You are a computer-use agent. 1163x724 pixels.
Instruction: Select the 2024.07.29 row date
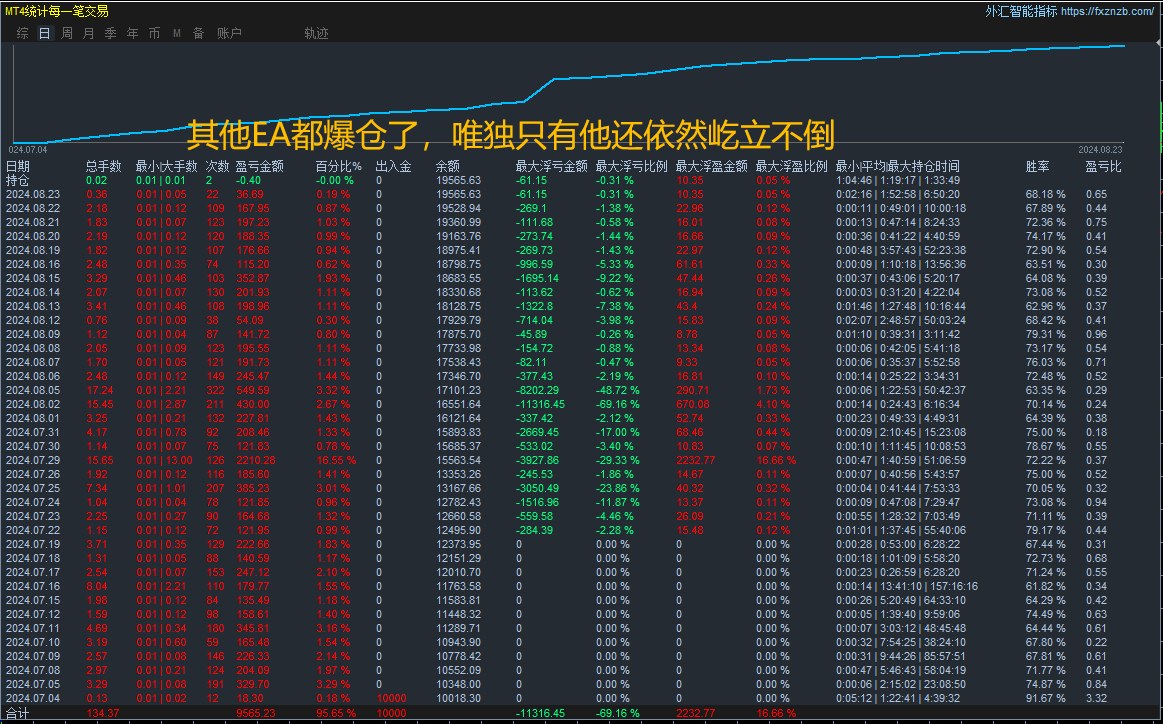click(33, 460)
